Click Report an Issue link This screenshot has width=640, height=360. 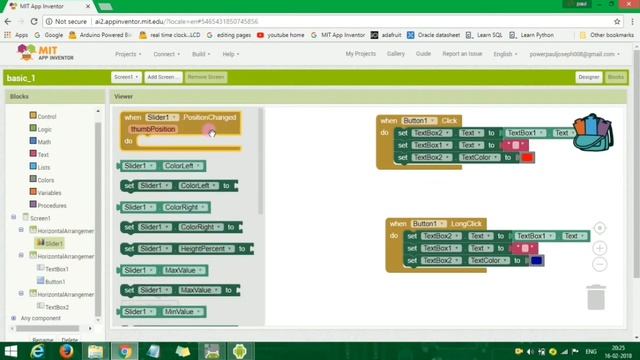462,53
